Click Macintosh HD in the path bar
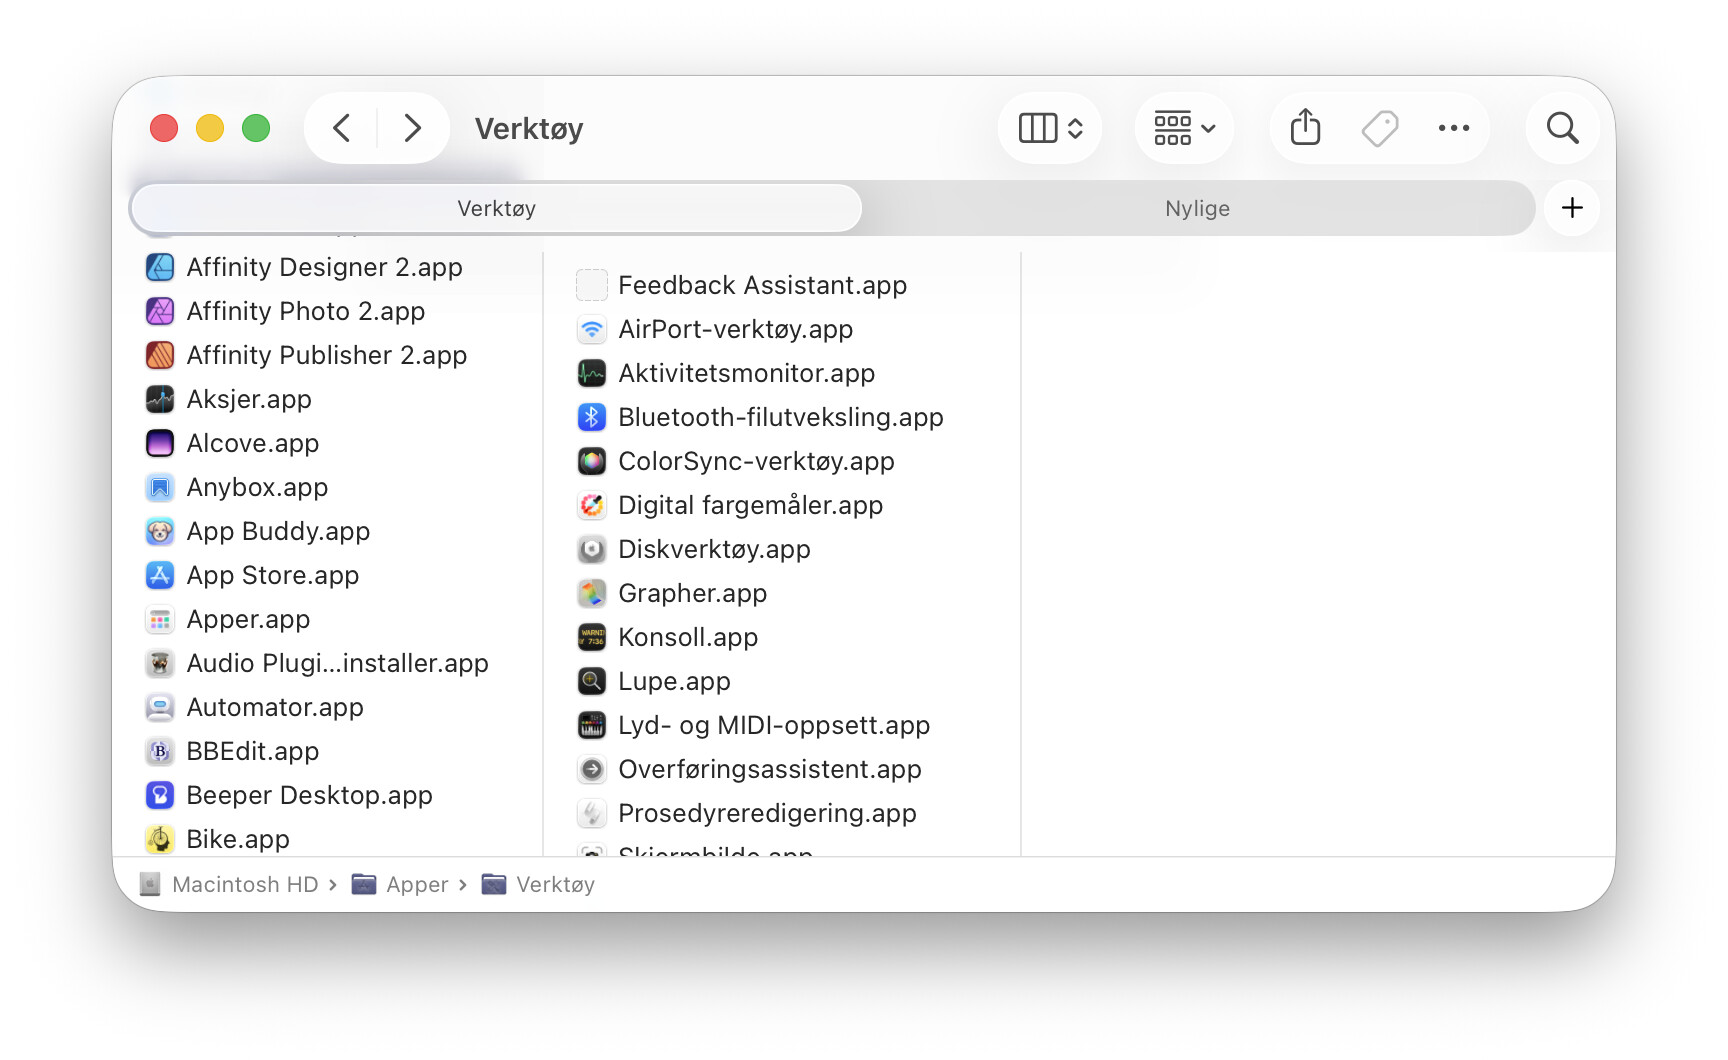Screen dimensions: 1728x1060 (x=244, y=885)
